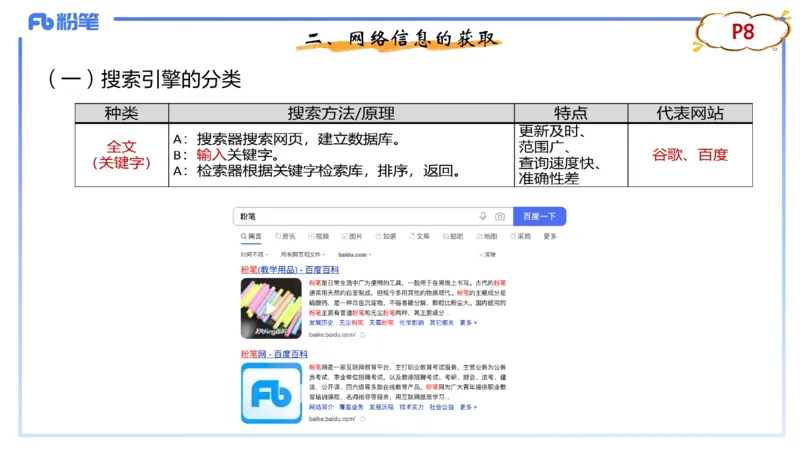Open the baidu.com site filter dropdown

(x=355, y=255)
